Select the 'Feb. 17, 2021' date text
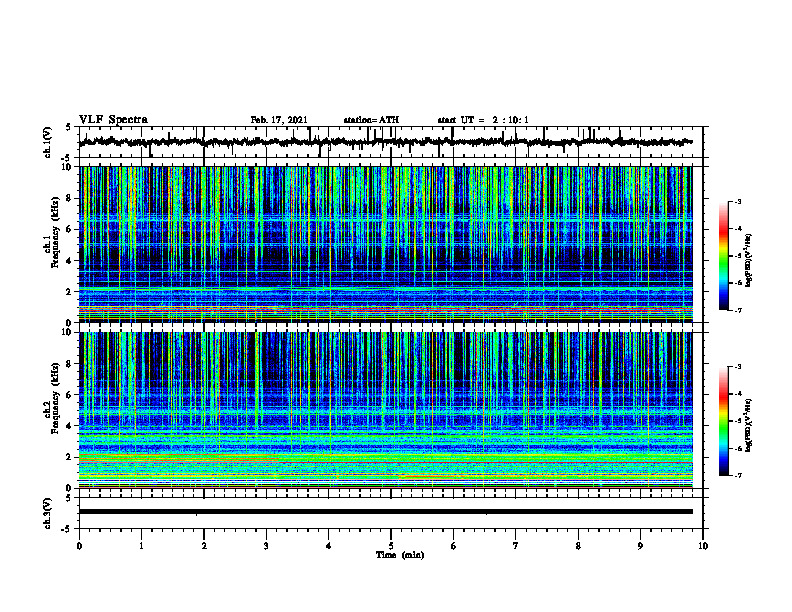This screenshot has height=612, width=792. [x=279, y=120]
